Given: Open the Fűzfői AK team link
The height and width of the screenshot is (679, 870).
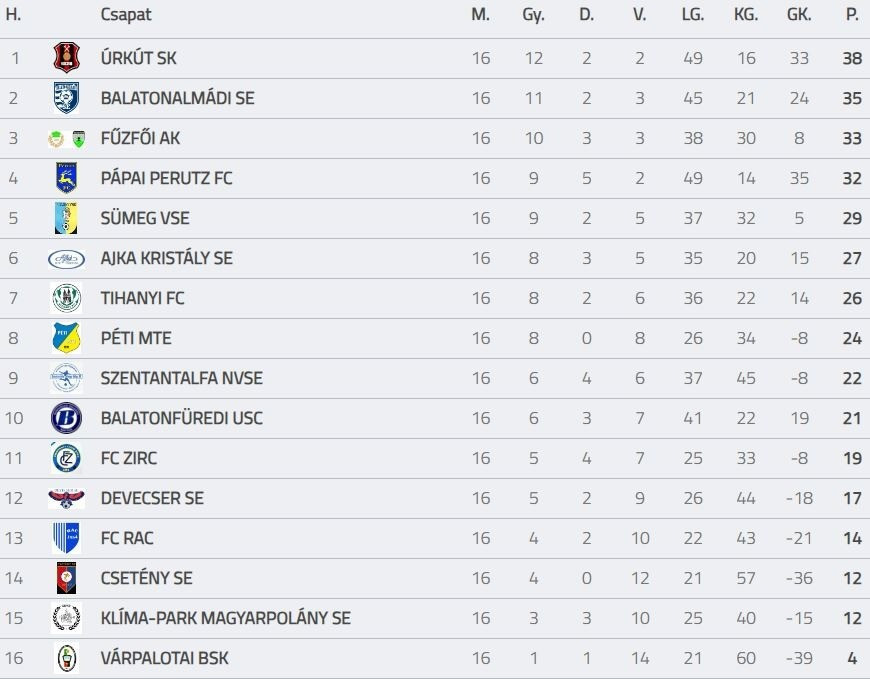Looking at the screenshot, I should click(140, 138).
